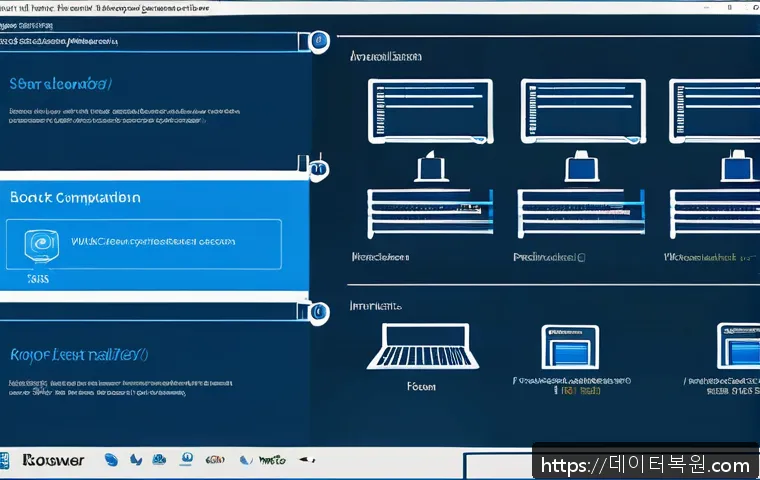Image resolution: width=760 pixels, height=480 pixels.
Task: Click the Rcoswer label in the bottom taskbar
Action: click(54, 460)
